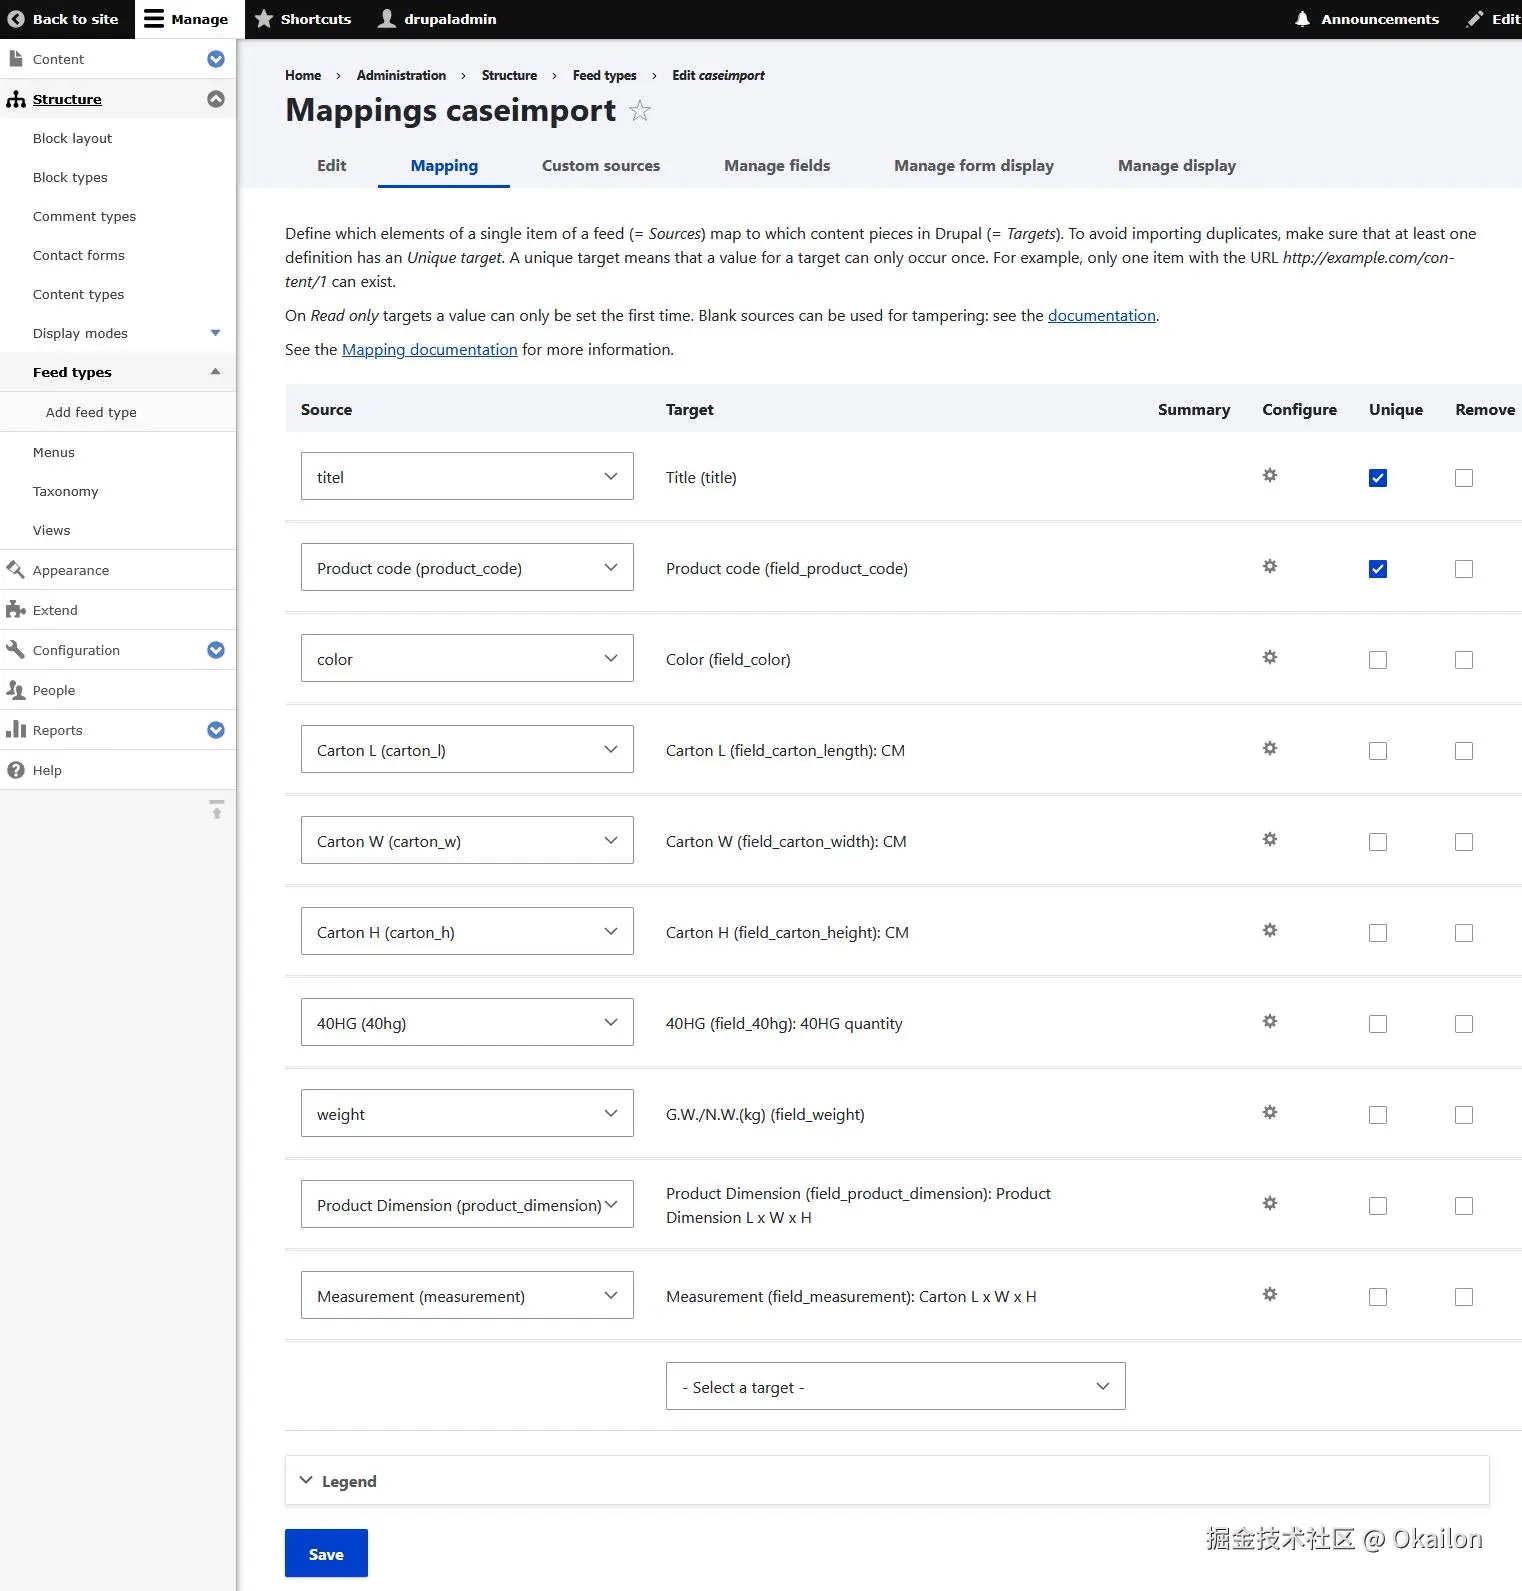Open the 'Select a target' dropdown
1522x1591 pixels.
pos(895,1386)
